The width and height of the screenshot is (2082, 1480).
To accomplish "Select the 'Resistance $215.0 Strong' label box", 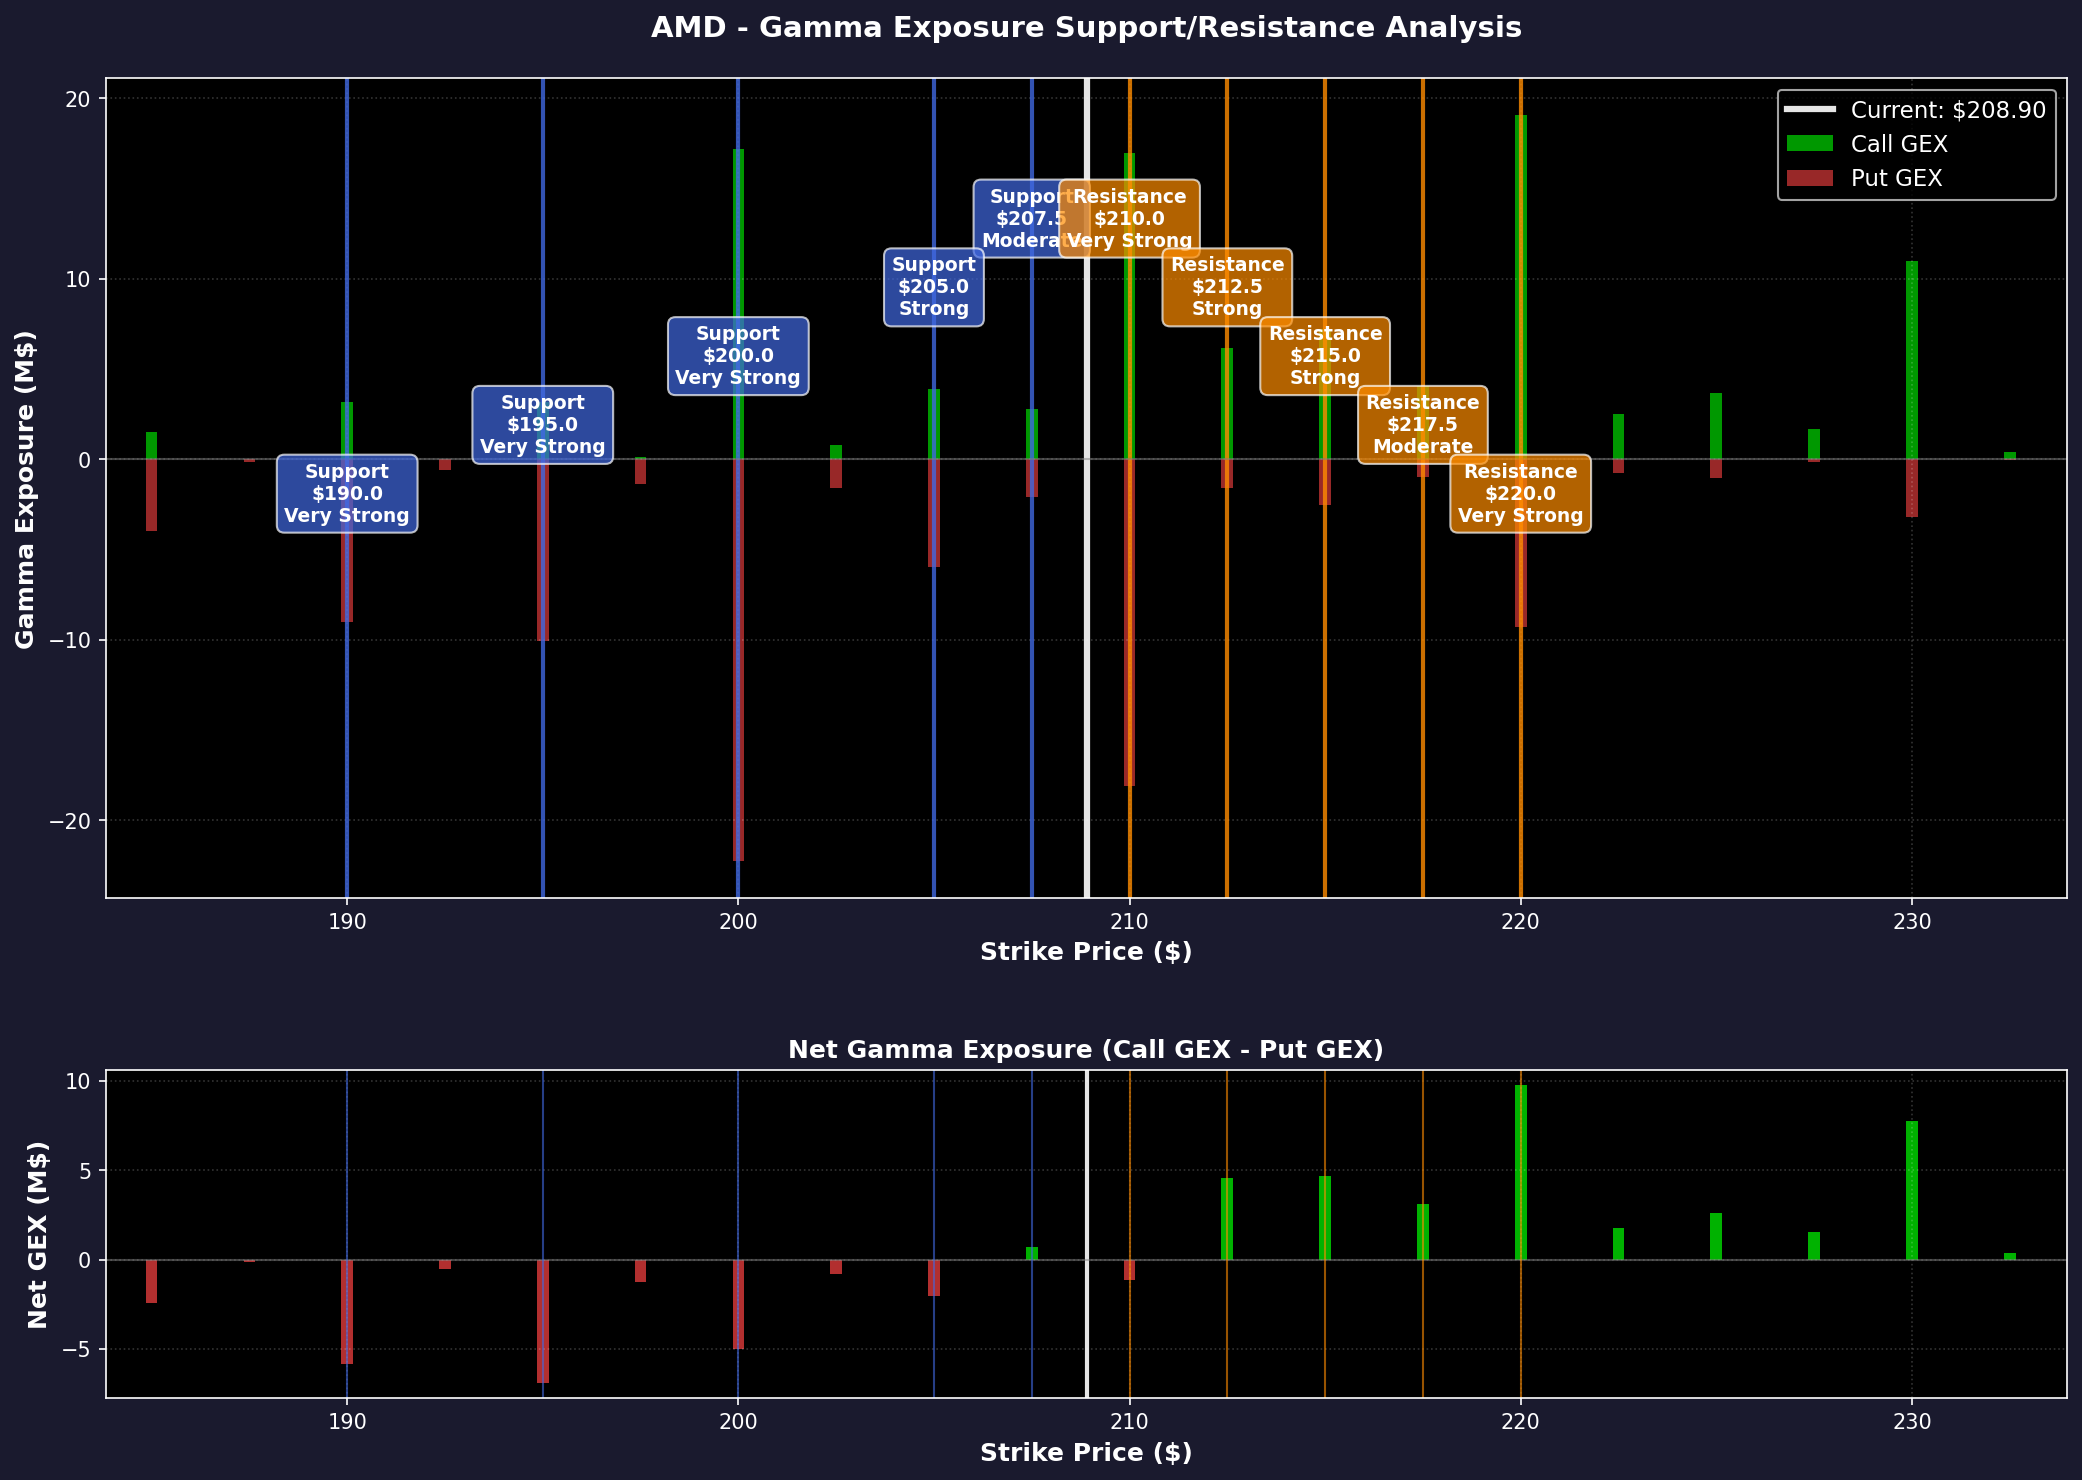I will pos(1325,356).
